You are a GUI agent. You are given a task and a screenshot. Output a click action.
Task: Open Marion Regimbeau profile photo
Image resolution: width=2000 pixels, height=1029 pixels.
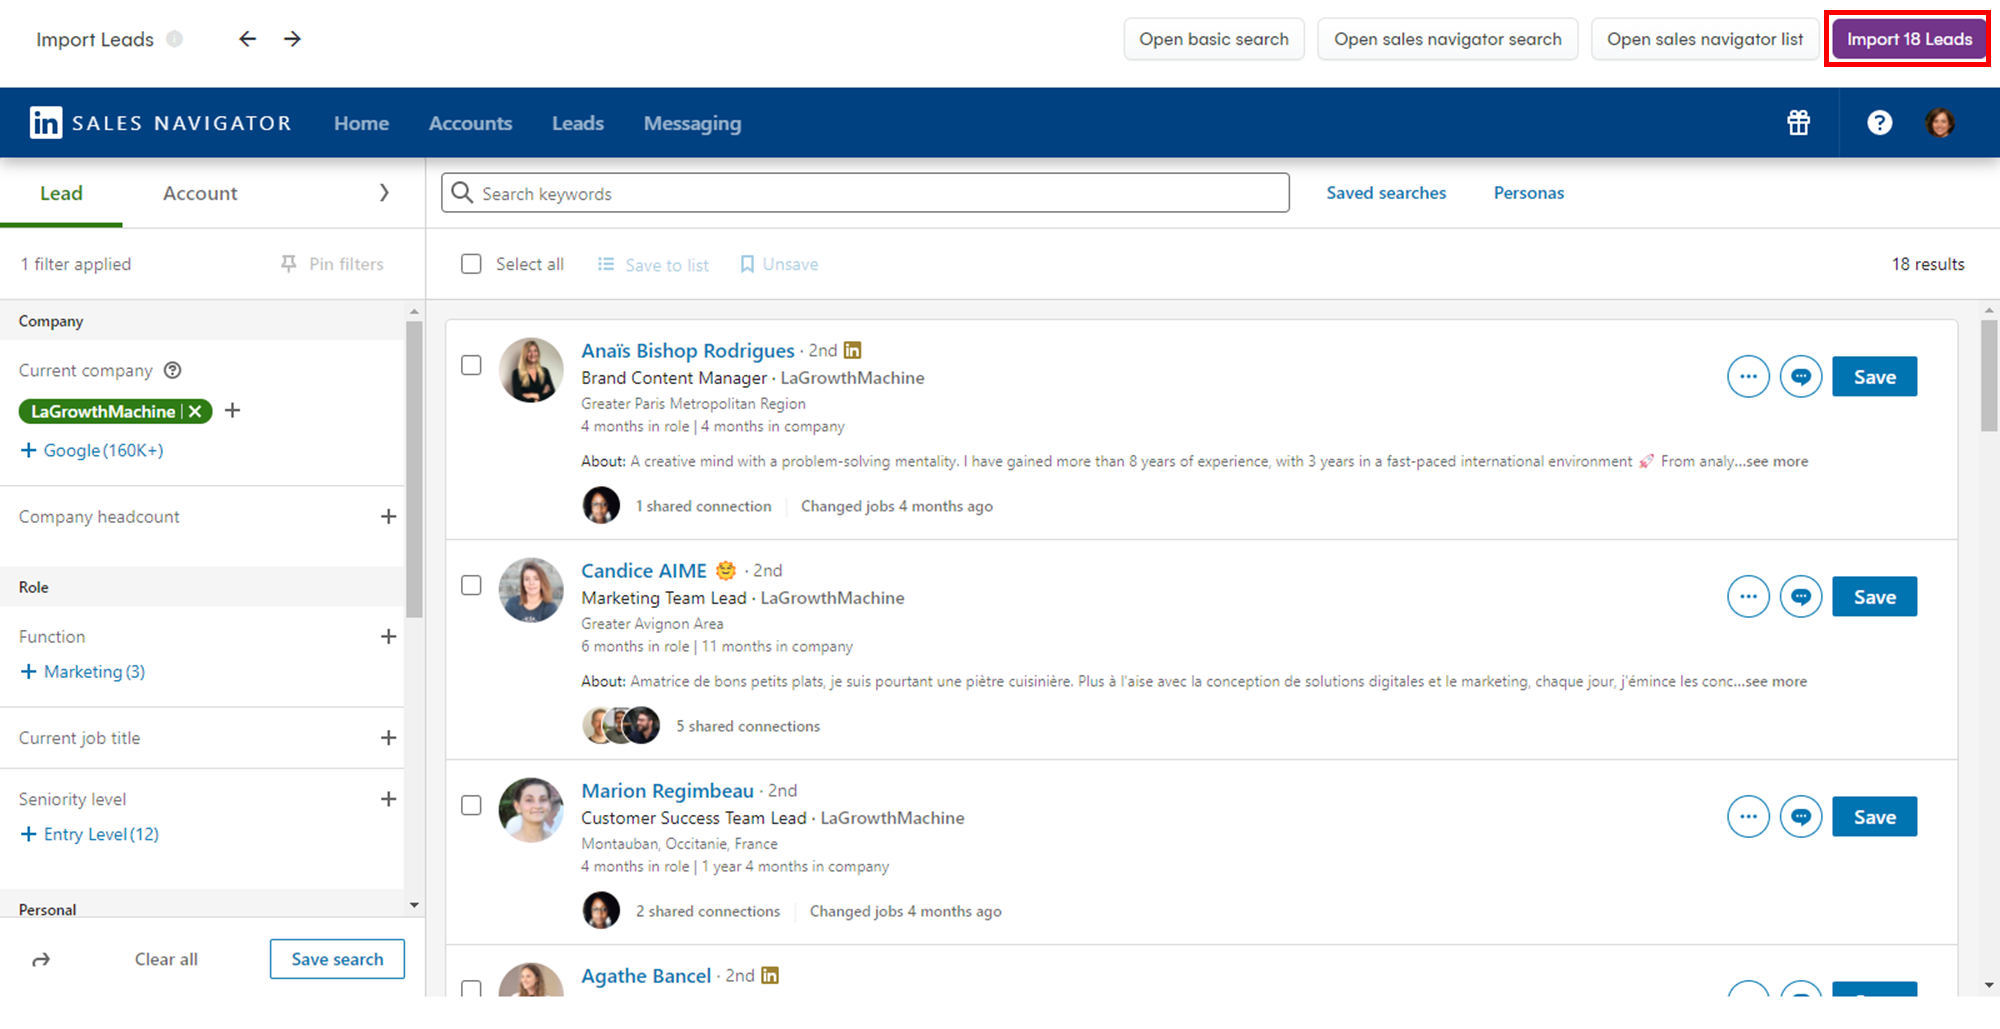531,810
